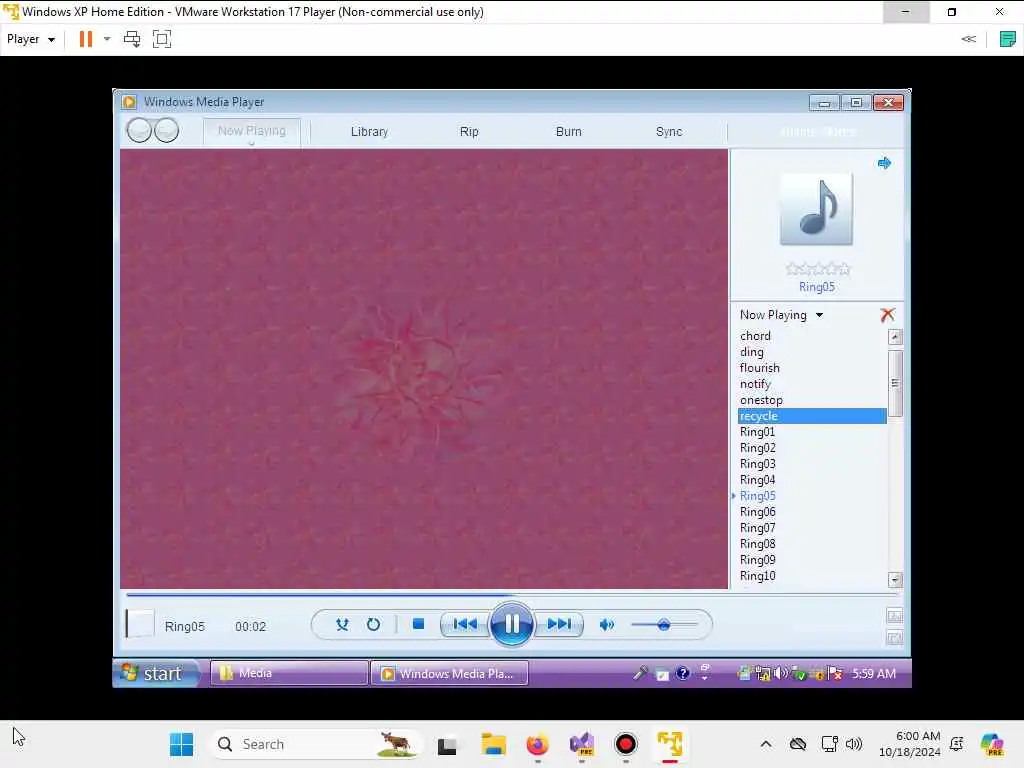Skip to the previous track
Screen dimensions: 1024x768
click(465, 624)
